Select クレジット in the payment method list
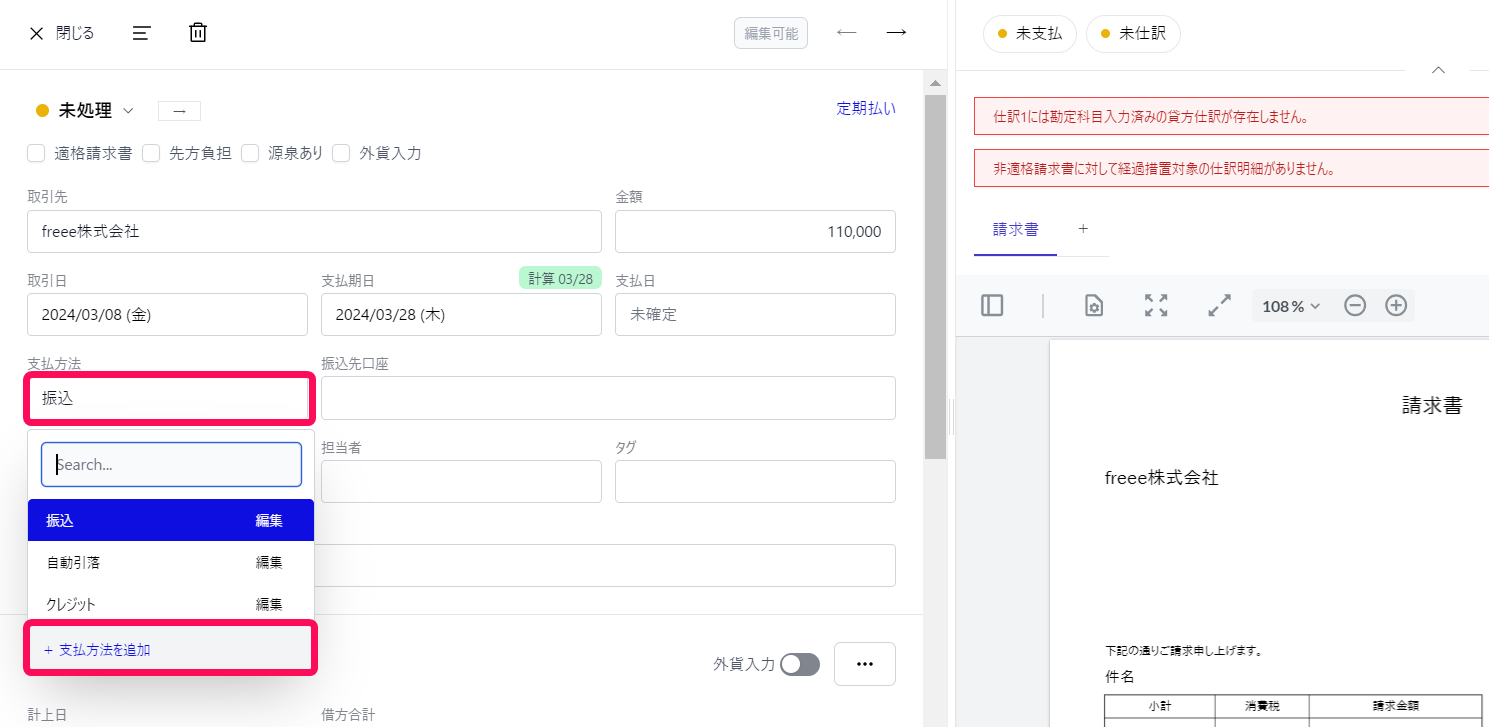Image resolution: width=1489 pixels, height=727 pixels. point(171,604)
